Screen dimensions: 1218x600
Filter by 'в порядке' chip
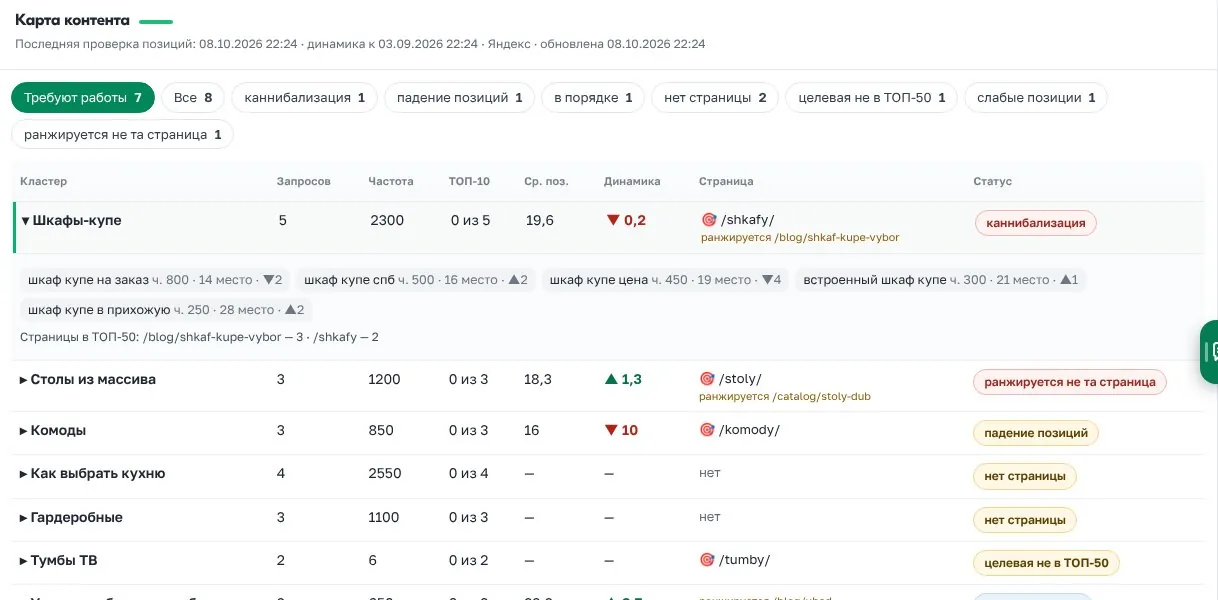tap(593, 98)
